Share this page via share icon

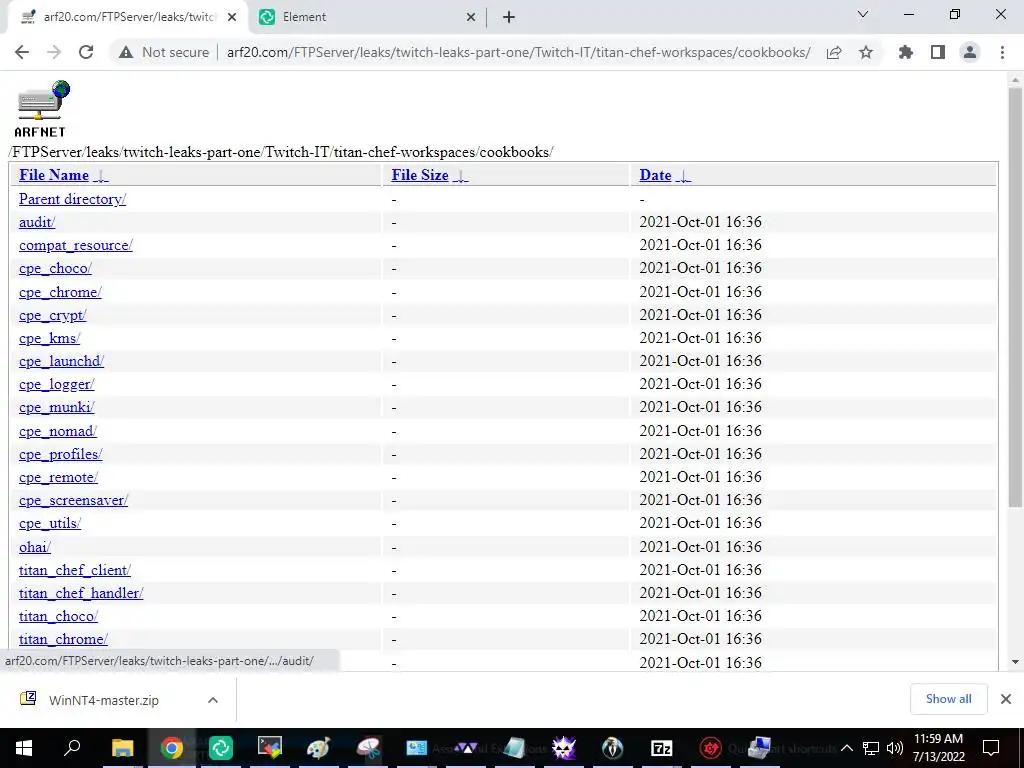[834, 52]
